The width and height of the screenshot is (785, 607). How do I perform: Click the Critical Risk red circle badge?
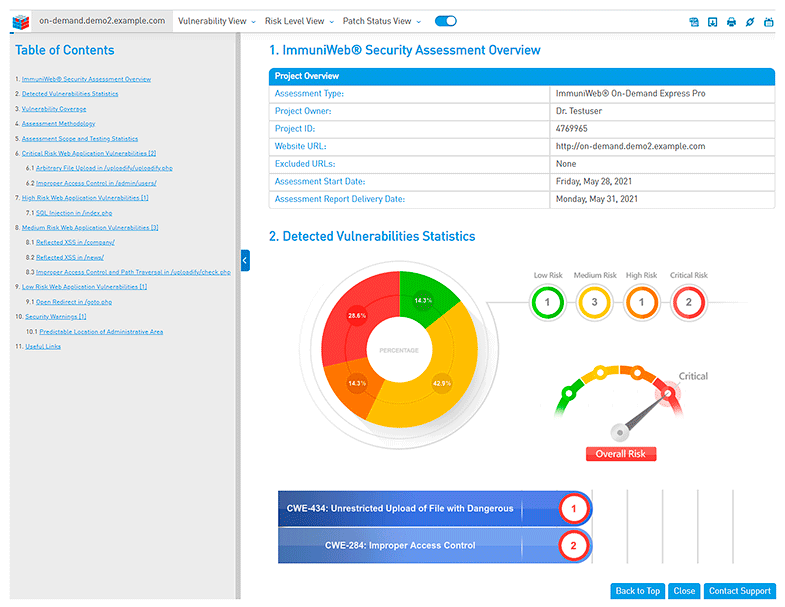point(688,301)
